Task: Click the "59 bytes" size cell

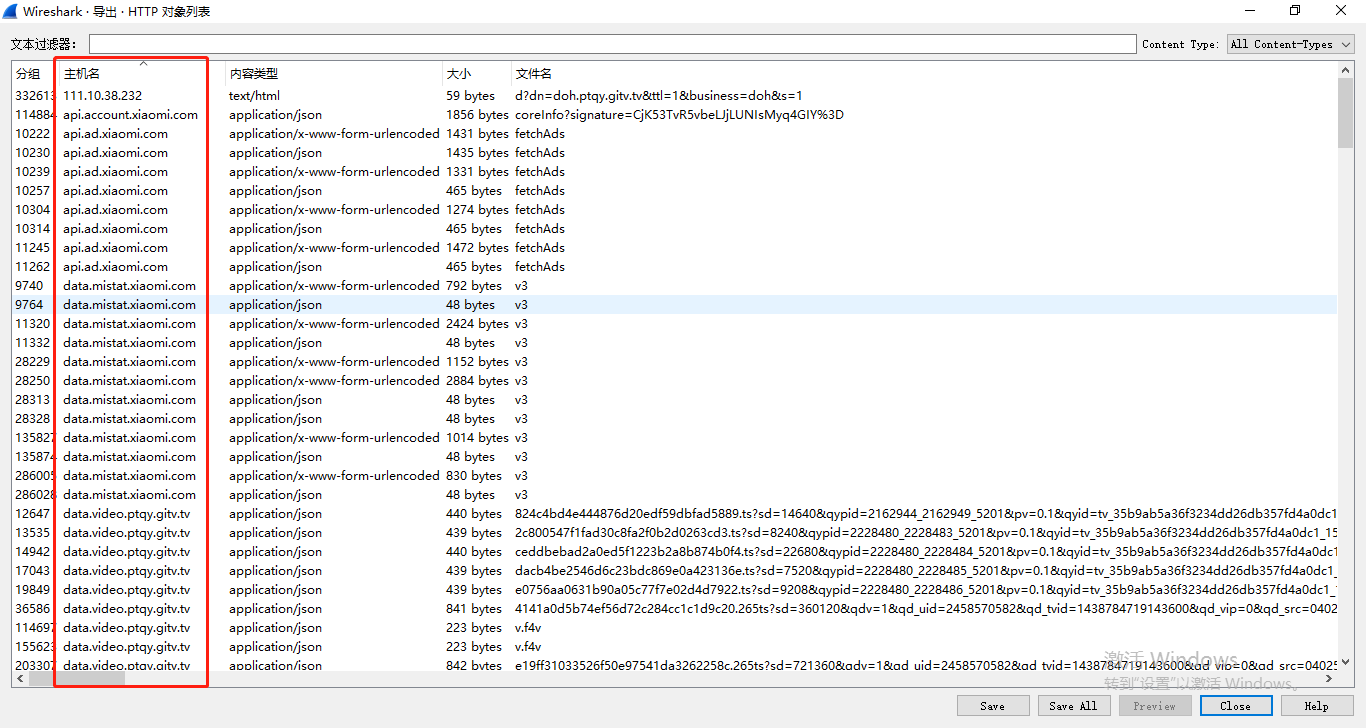Action: point(471,96)
